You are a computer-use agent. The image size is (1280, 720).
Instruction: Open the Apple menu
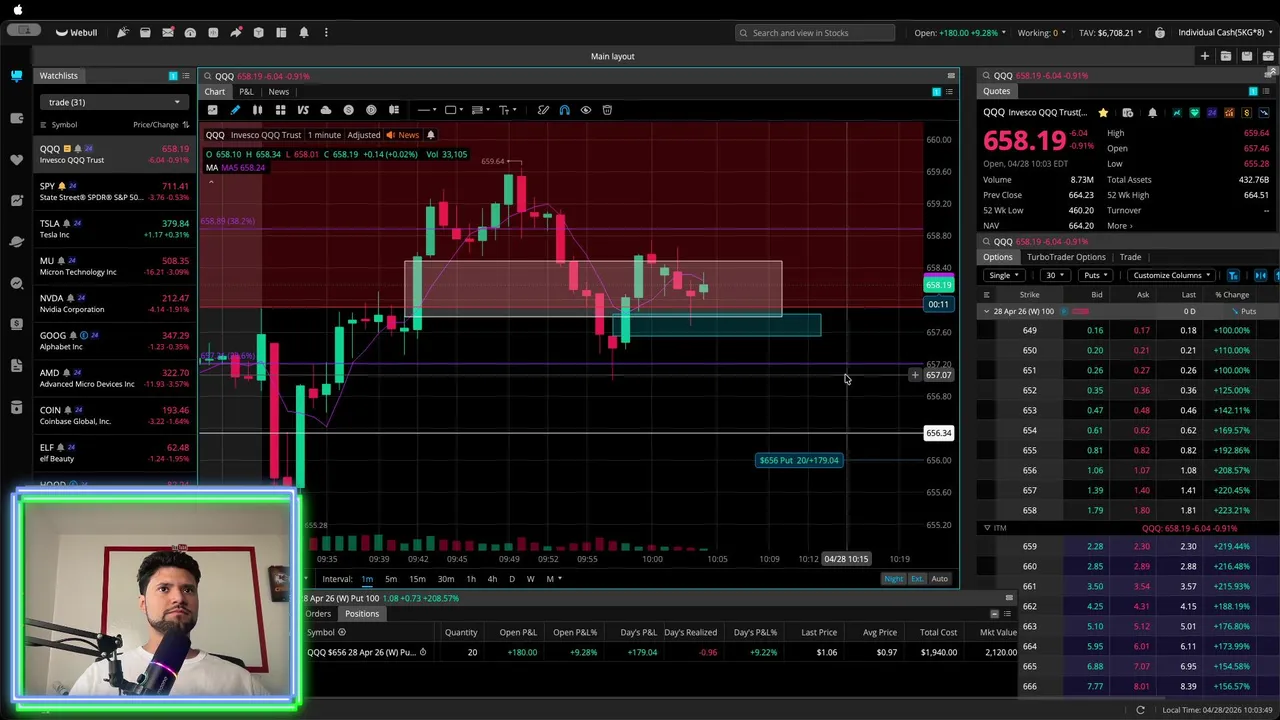[x=17, y=10]
